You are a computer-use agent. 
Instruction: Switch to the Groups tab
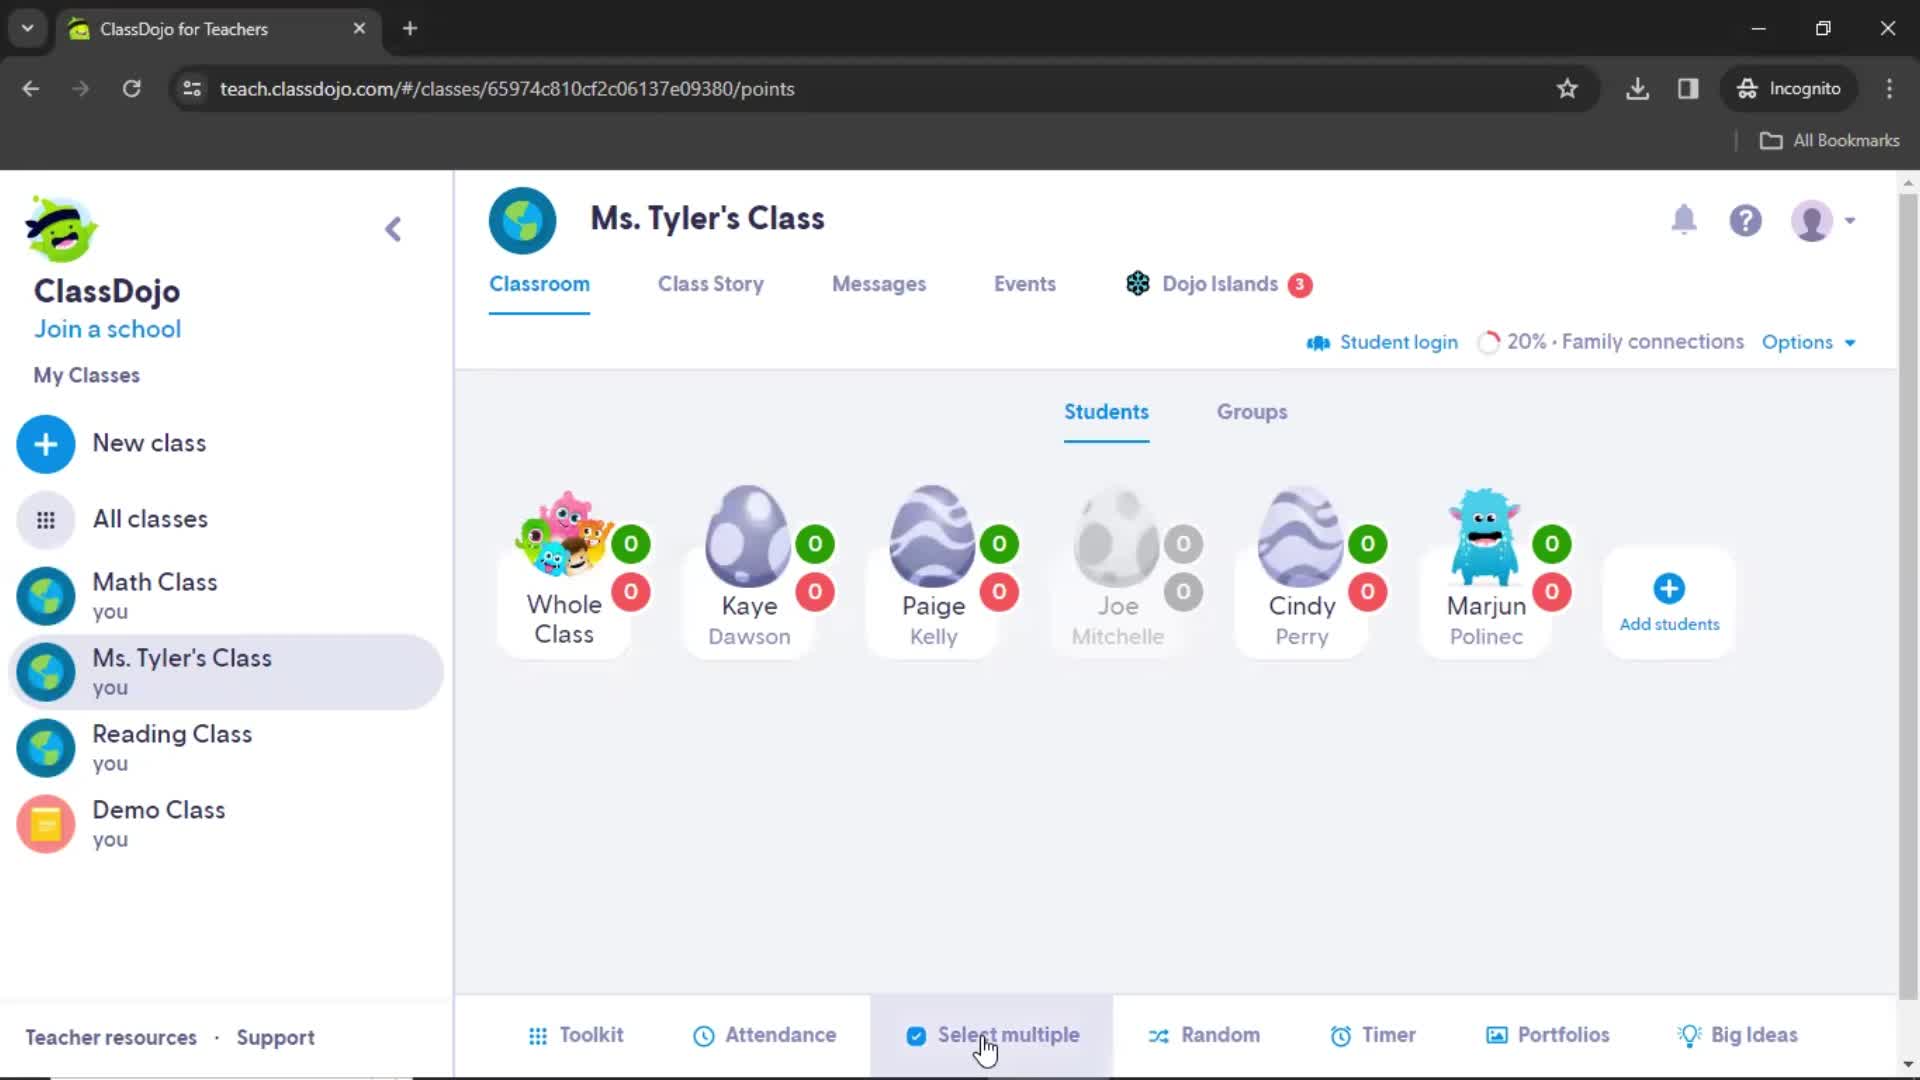click(1251, 411)
